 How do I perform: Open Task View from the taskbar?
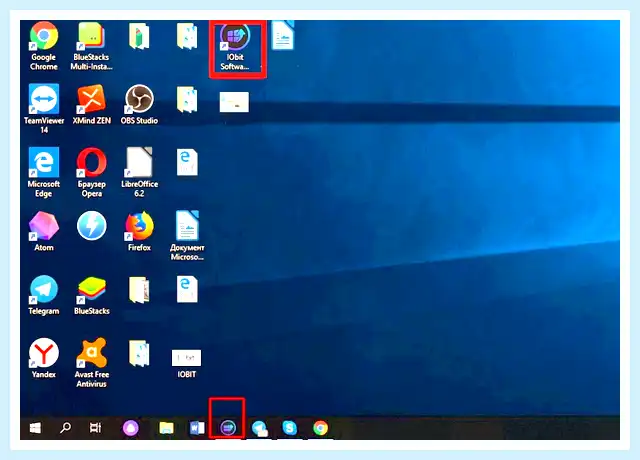[x=96, y=428]
